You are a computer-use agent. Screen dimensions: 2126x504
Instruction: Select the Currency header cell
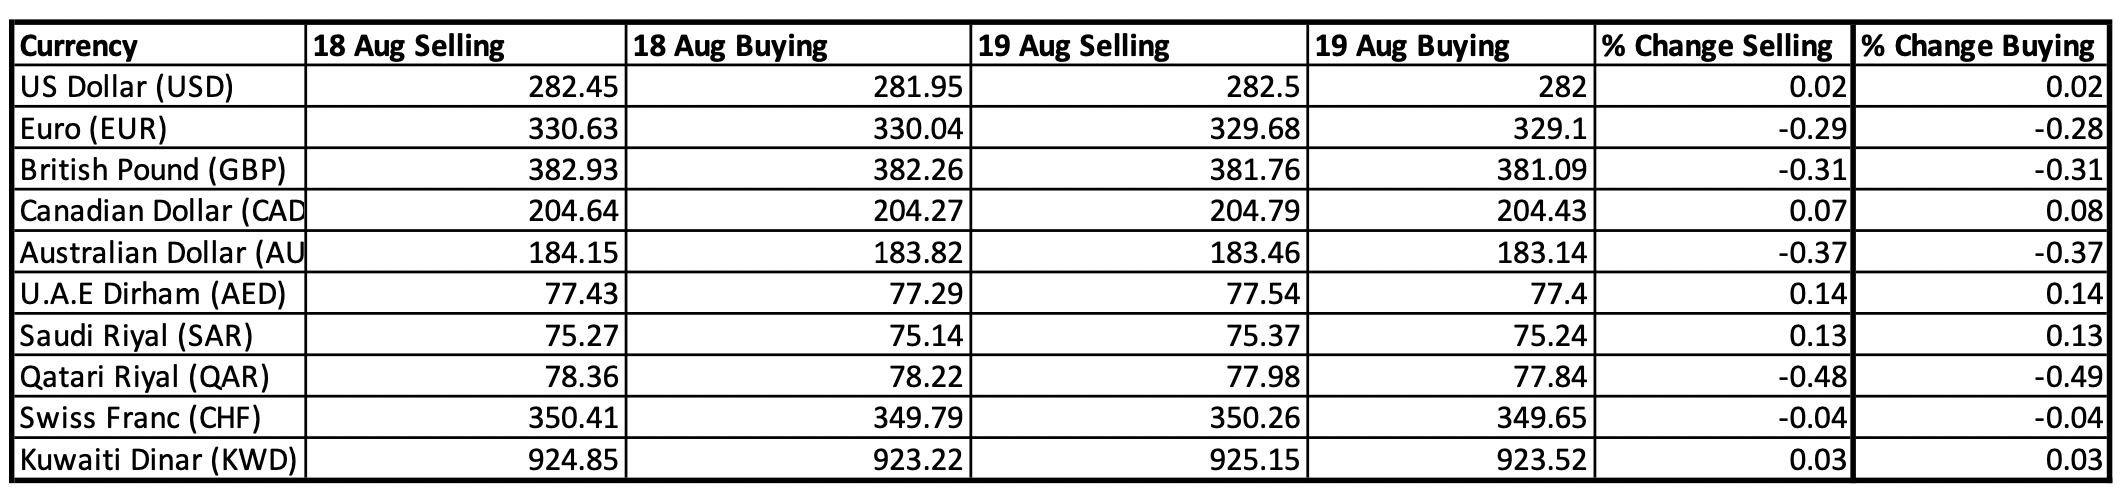160,46
